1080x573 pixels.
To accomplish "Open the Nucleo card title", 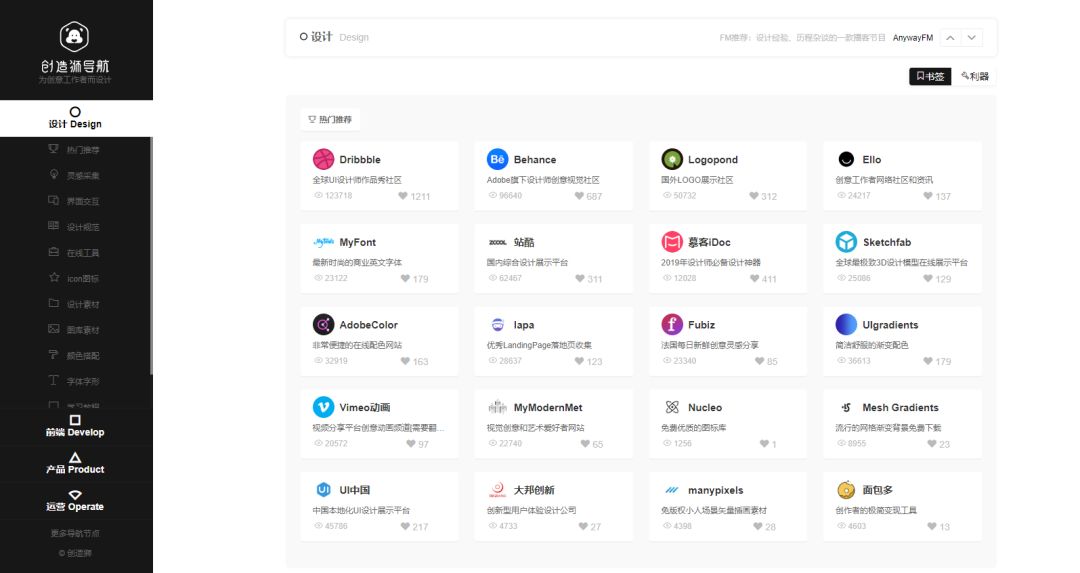I will [x=705, y=408].
